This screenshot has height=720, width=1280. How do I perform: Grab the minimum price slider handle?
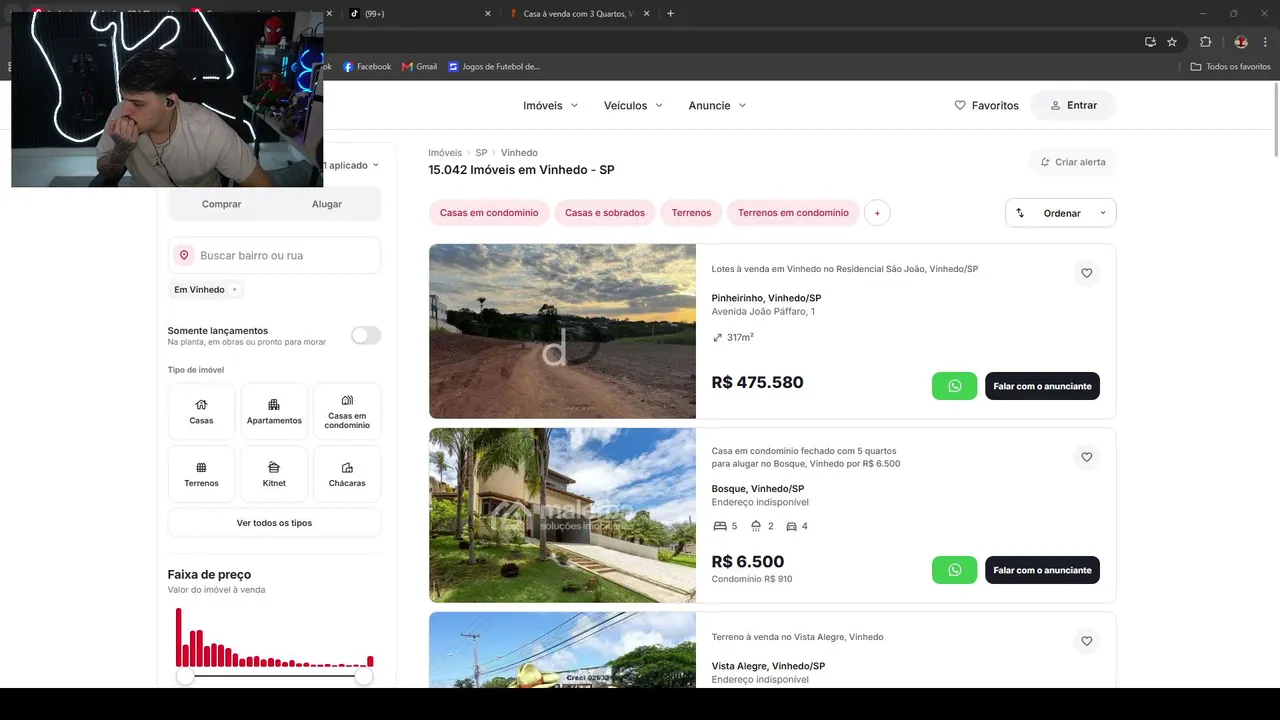[184, 677]
